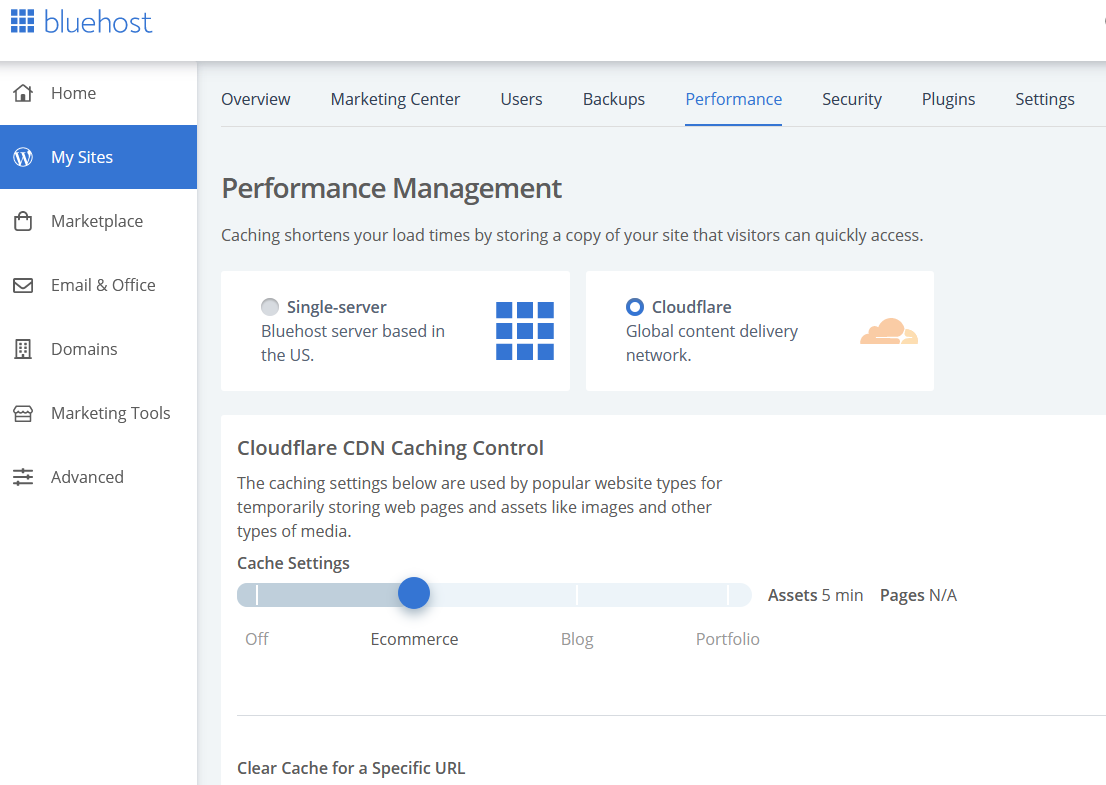This screenshot has width=1106, height=785.
Task: Click the bluehost wordmark
Action: tap(98, 22)
